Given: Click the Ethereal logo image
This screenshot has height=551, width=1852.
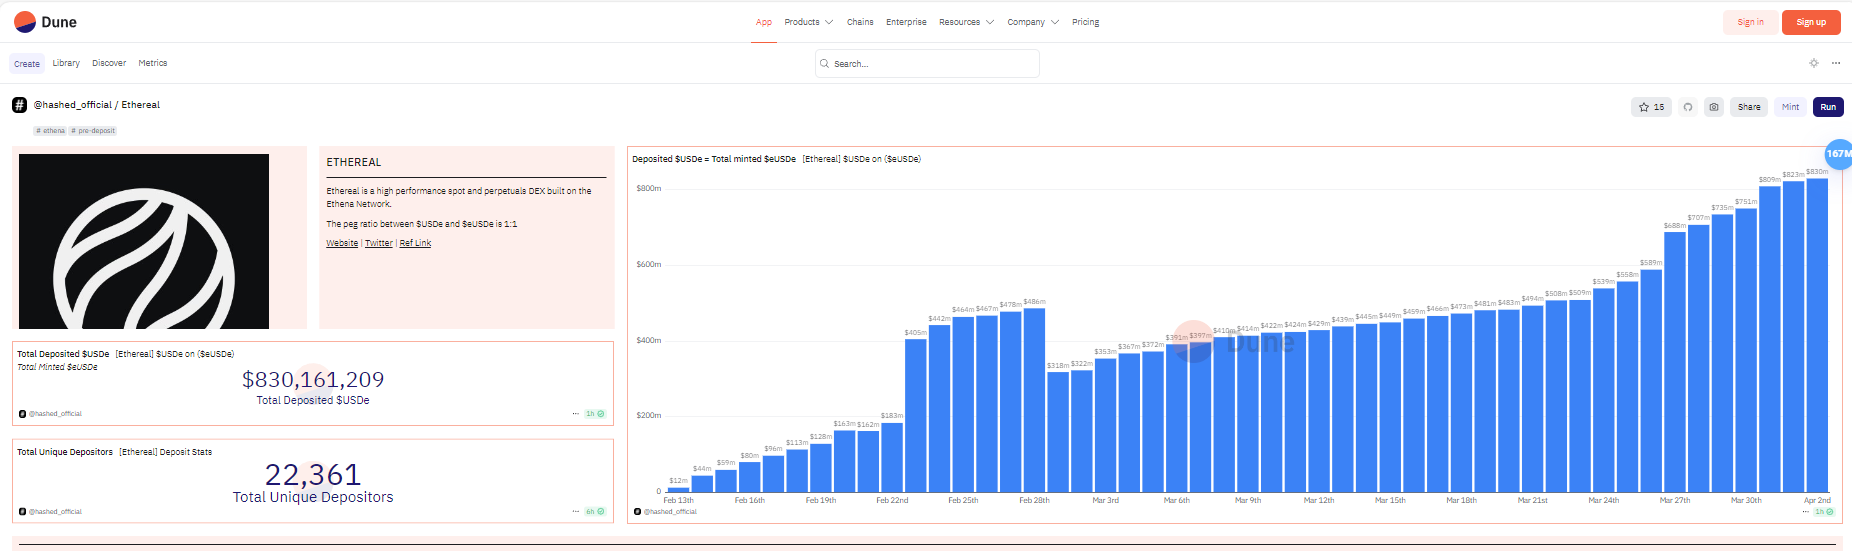Looking at the screenshot, I should coord(144,241).
